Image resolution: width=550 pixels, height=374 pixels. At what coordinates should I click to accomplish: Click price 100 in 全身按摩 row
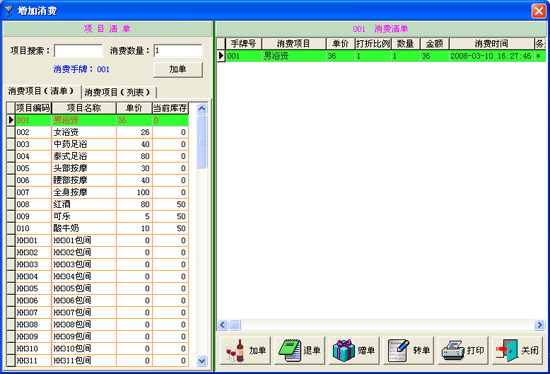point(134,192)
